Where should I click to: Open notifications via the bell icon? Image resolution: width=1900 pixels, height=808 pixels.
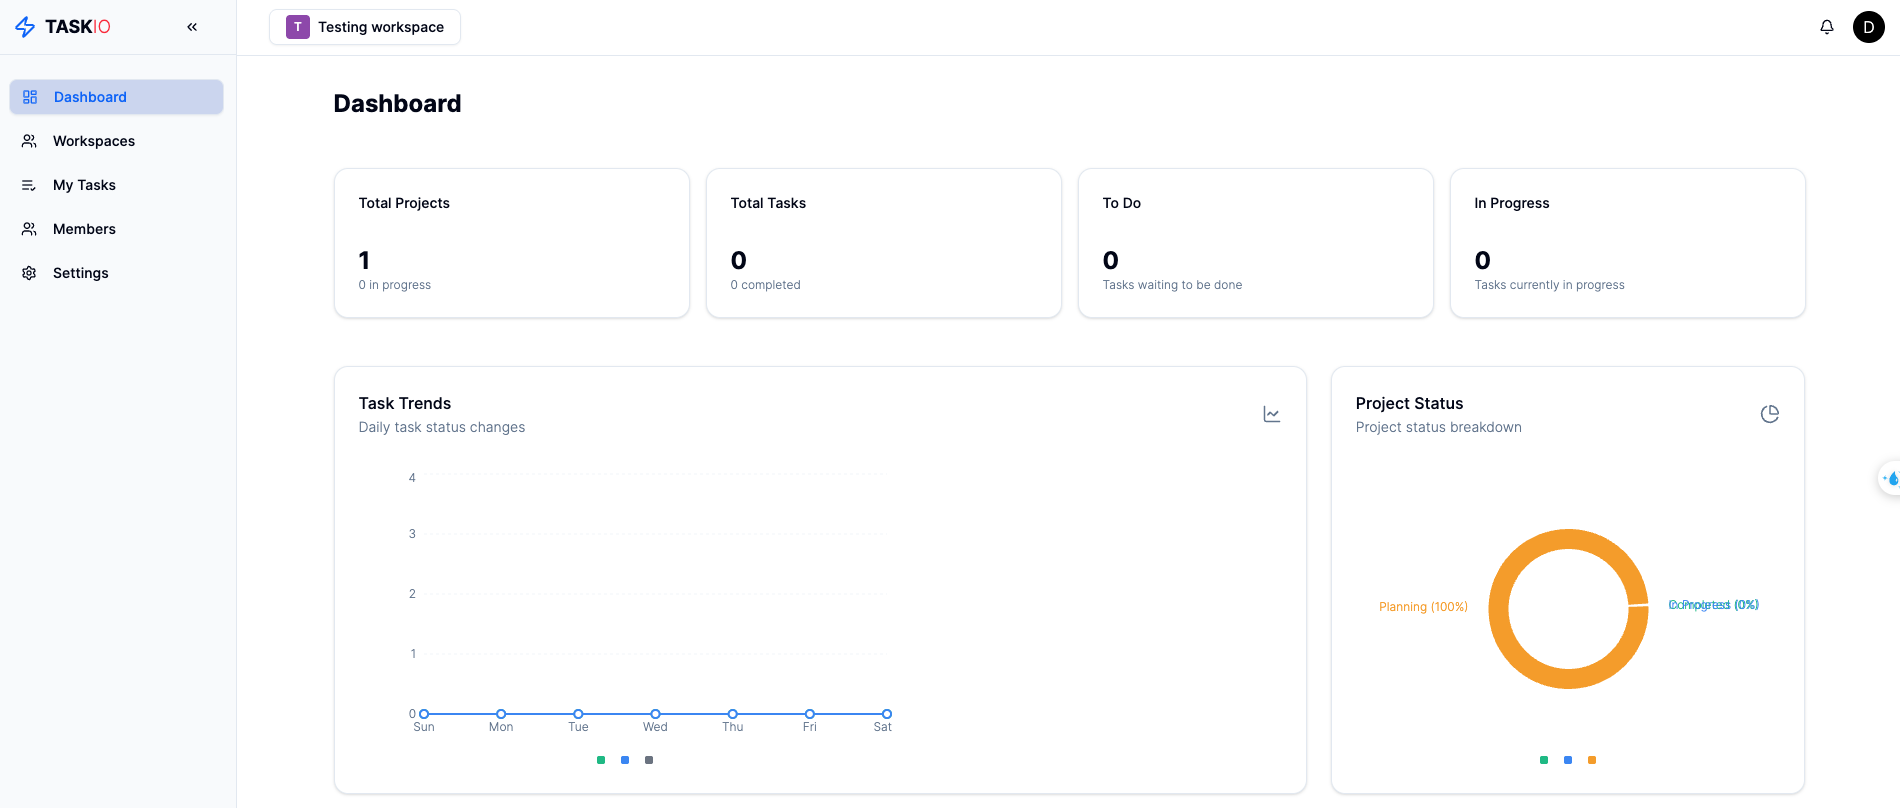tap(1827, 27)
